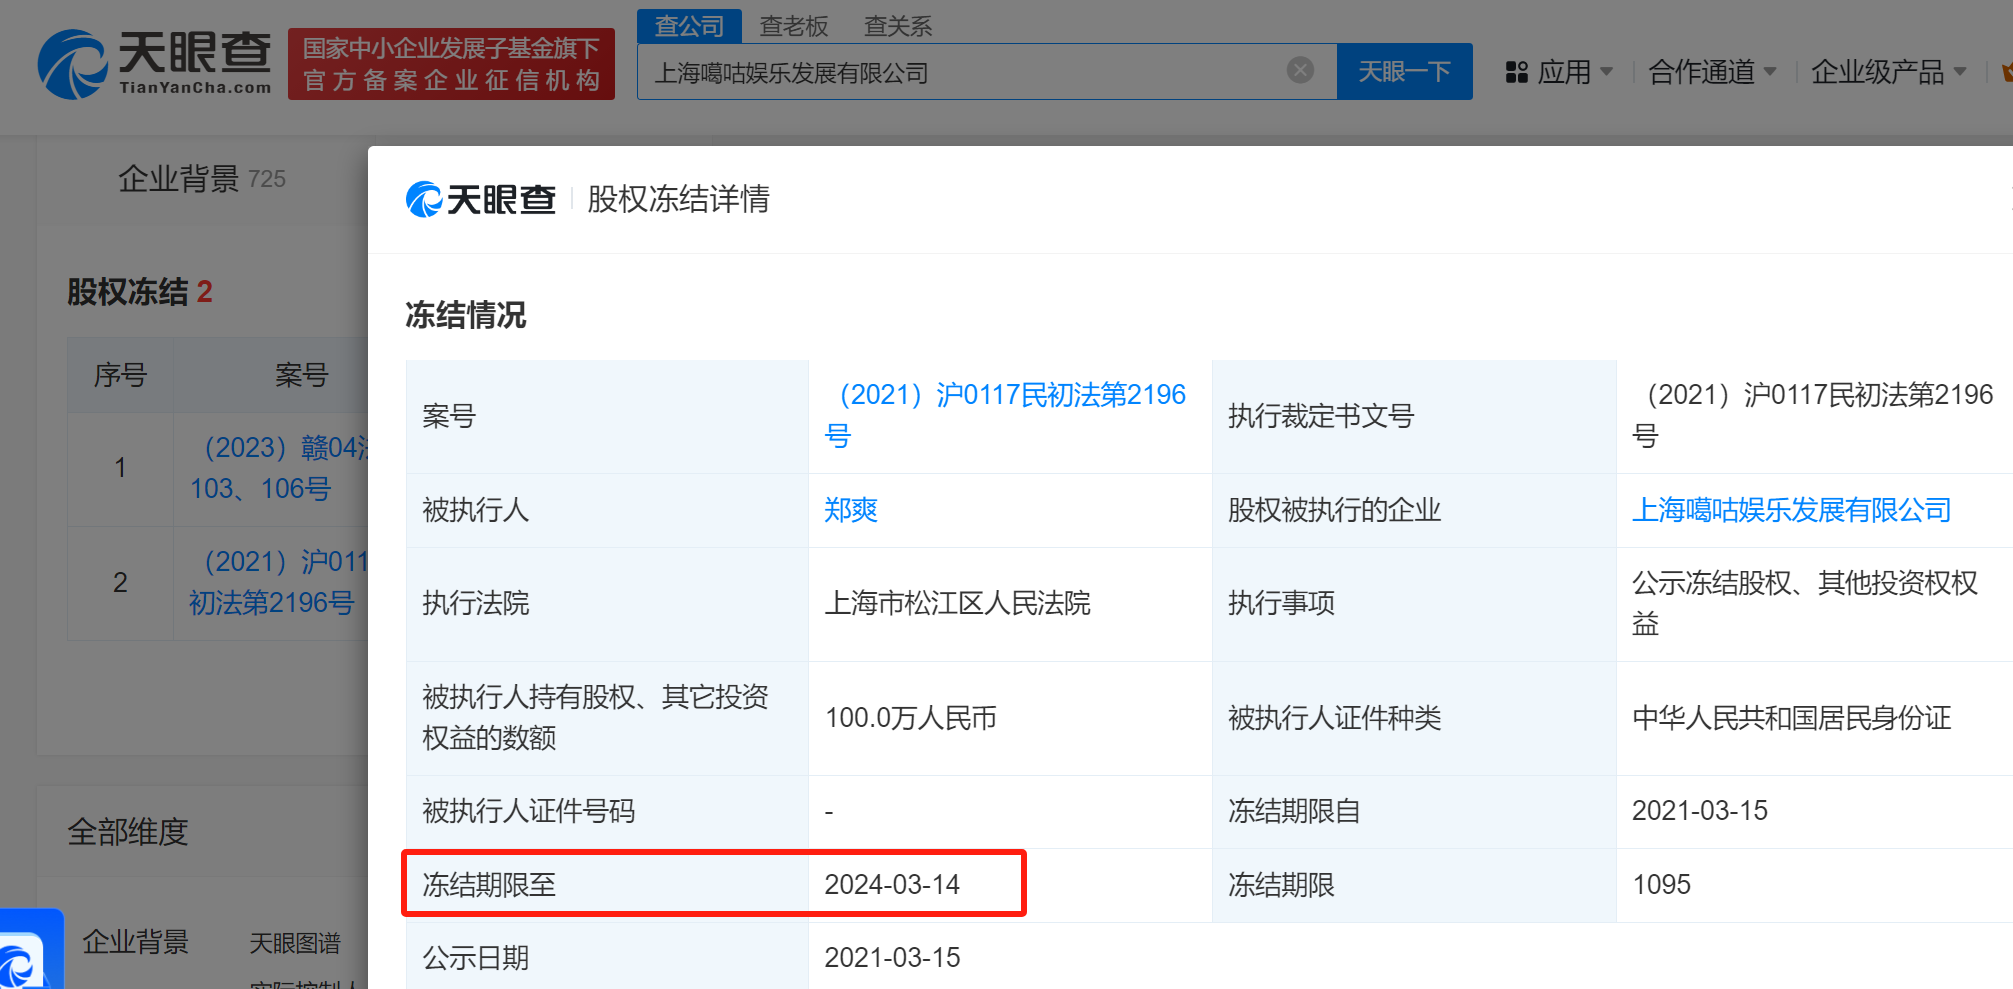The height and width of the screenshot is (989, 2013).
Task: Click the 执行裁定书文号 label cell
Action: 1414,416
